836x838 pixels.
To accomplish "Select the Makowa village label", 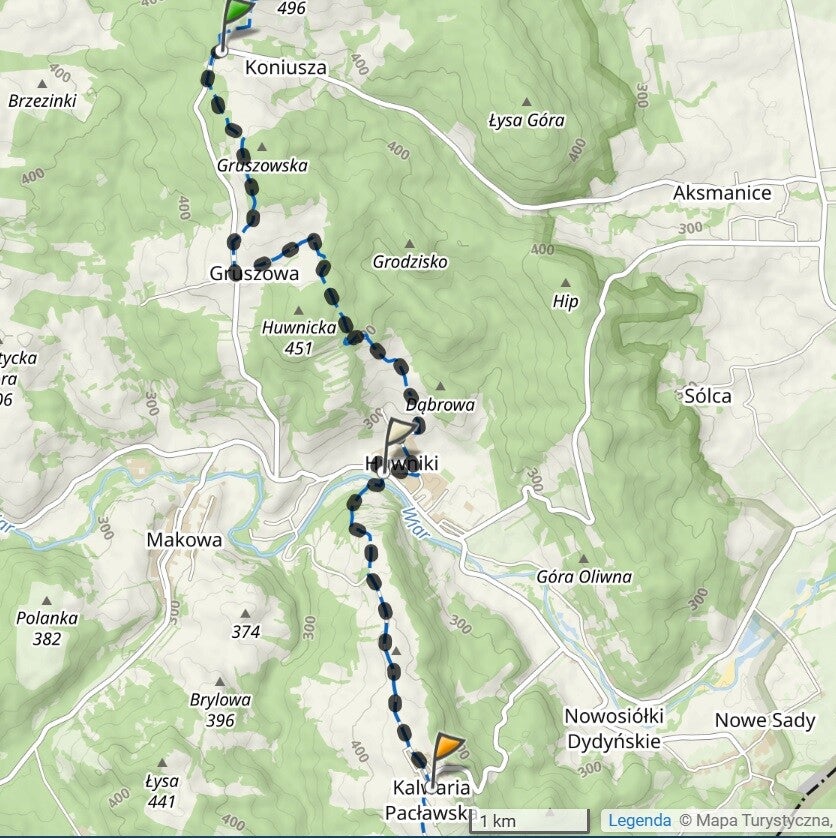I will [x=184, y=540].
